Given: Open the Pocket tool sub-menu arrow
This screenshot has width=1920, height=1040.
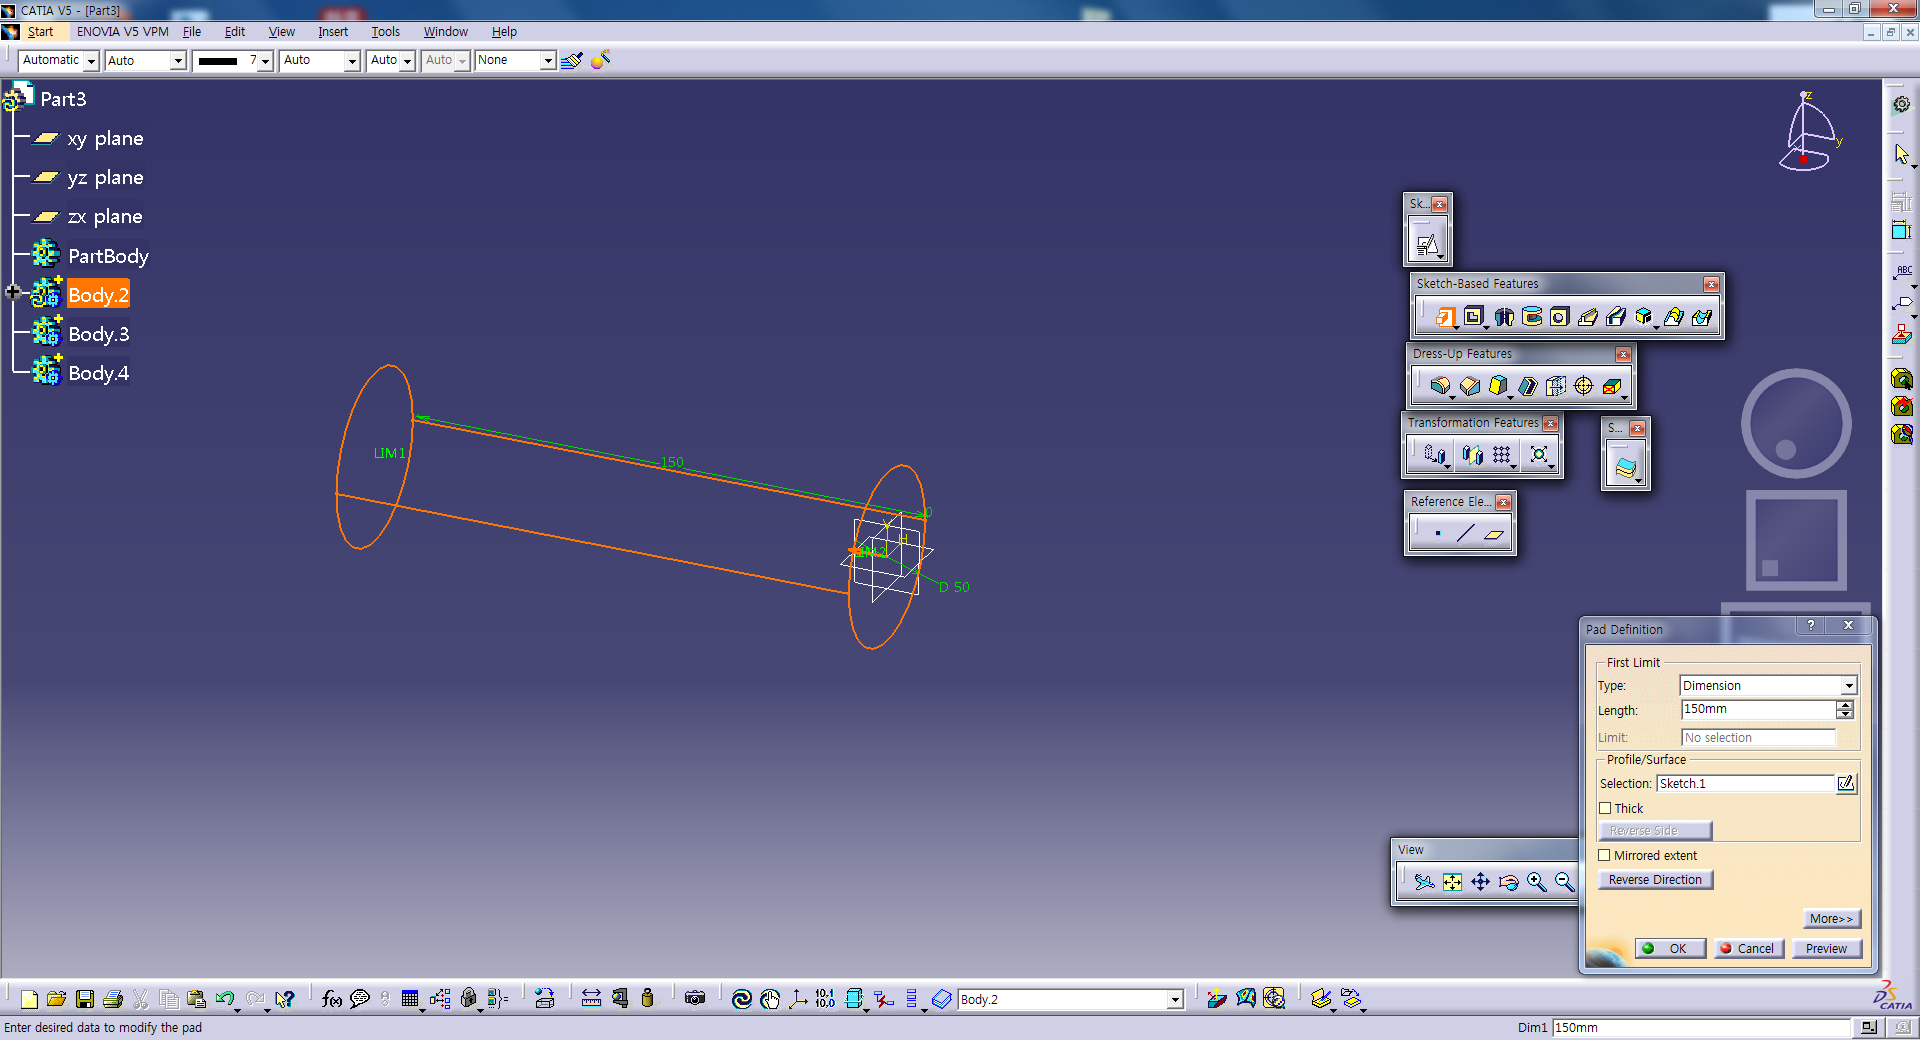Looking at the screenshot, I should [x=1486, y=327].
